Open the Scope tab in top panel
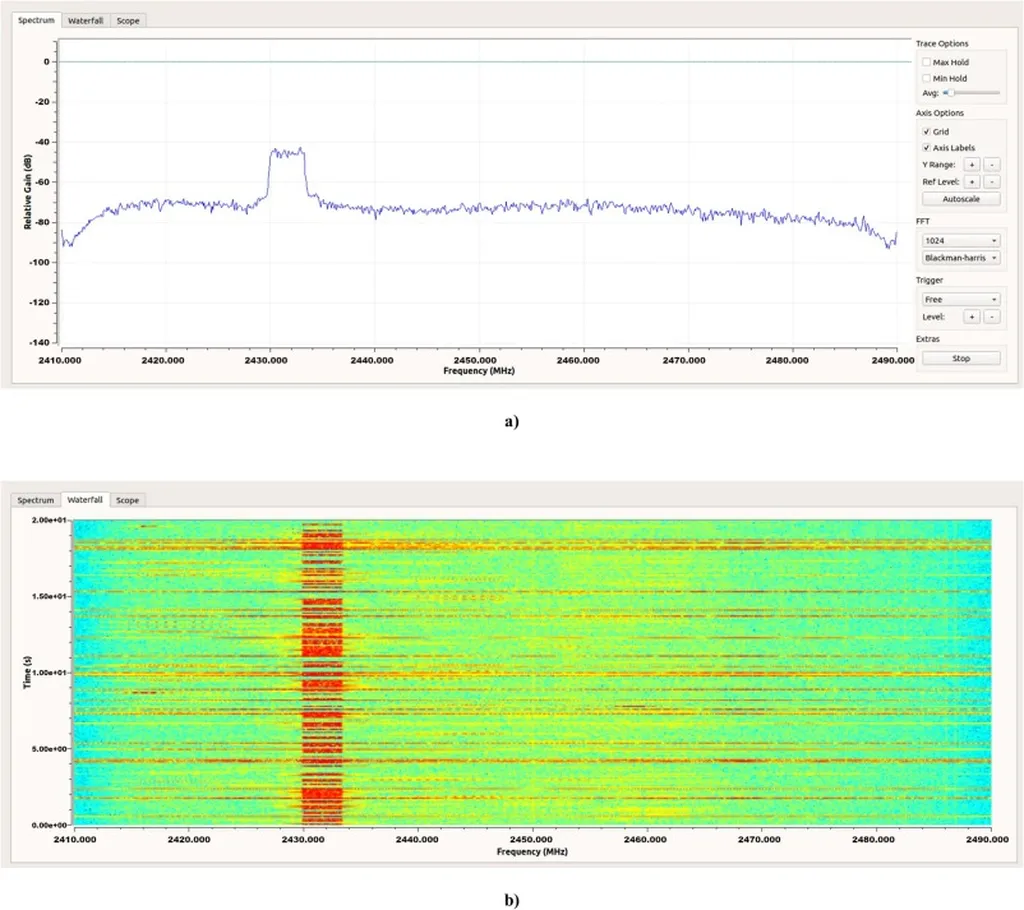 coord(128,20)
